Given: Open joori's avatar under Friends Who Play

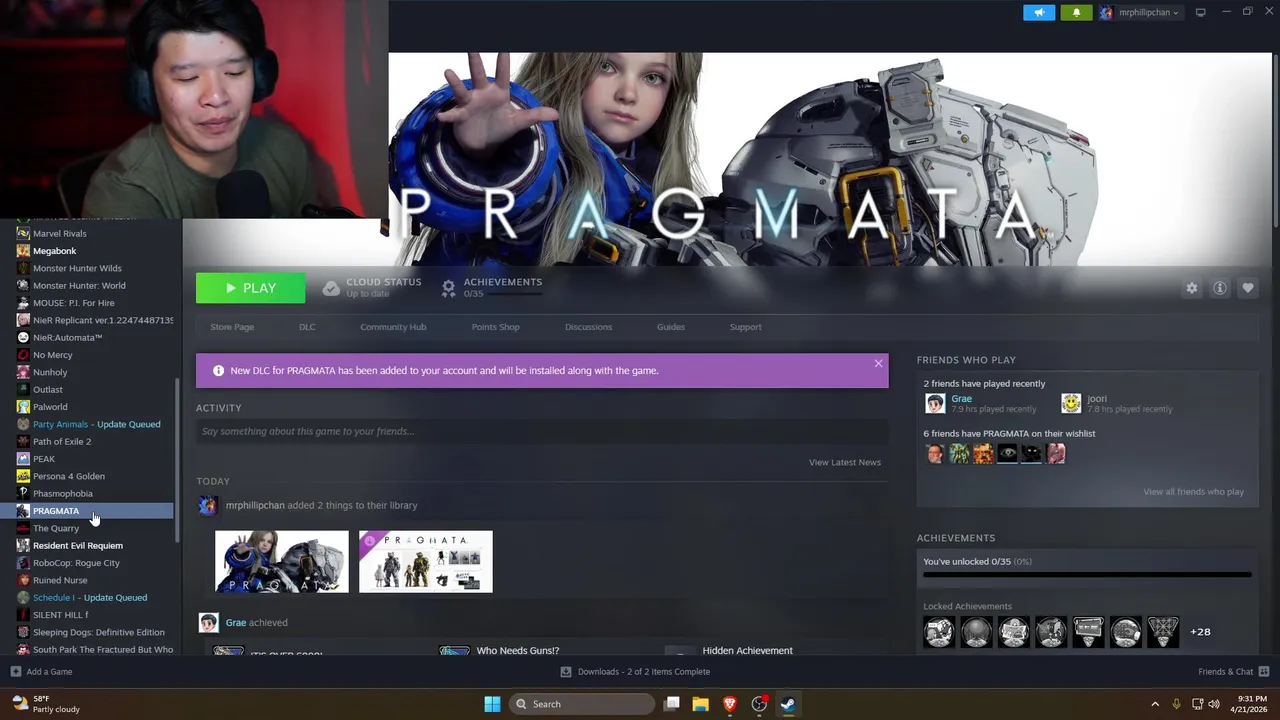Looking at the screenshot, I should 1071,403.
